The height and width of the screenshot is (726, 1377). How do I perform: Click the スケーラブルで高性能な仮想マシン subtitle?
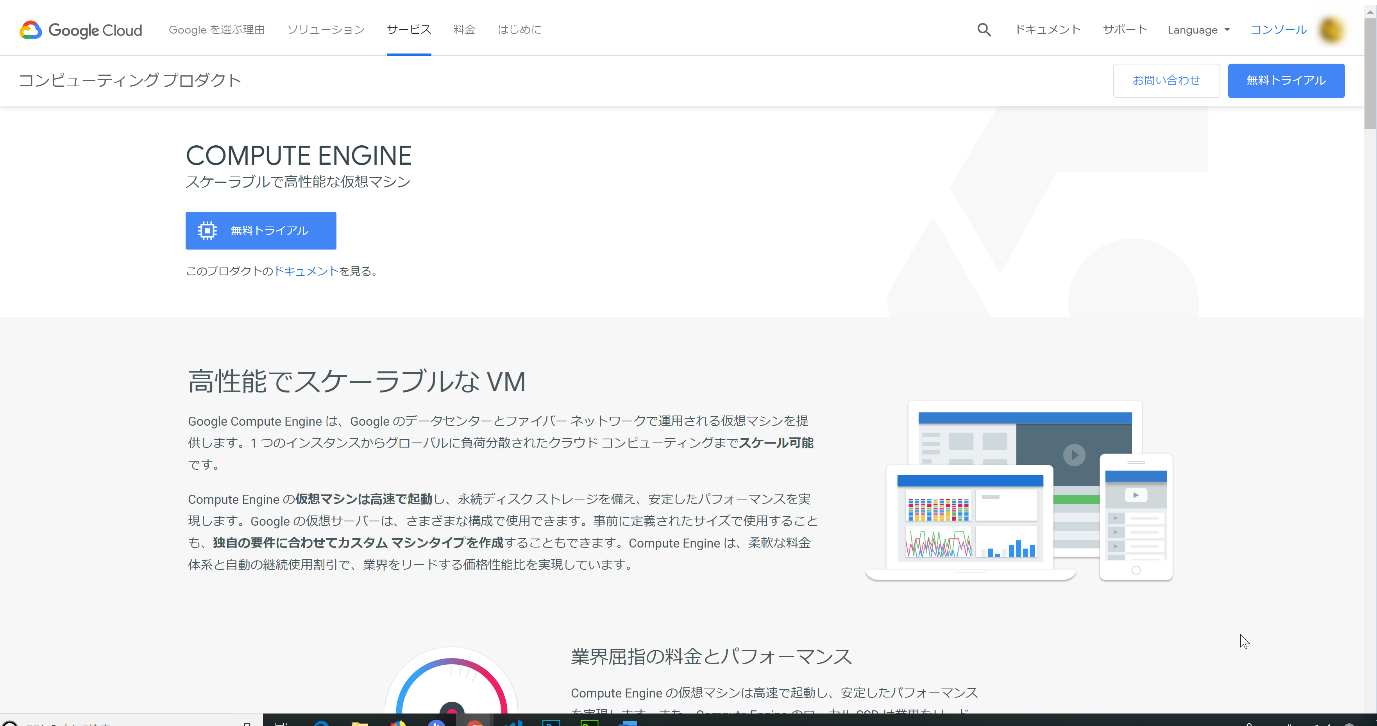click(x=298, y=182)
